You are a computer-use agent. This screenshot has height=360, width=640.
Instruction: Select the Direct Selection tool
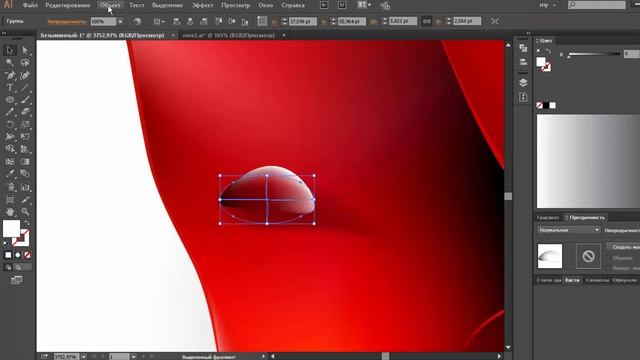click(25, 50)
